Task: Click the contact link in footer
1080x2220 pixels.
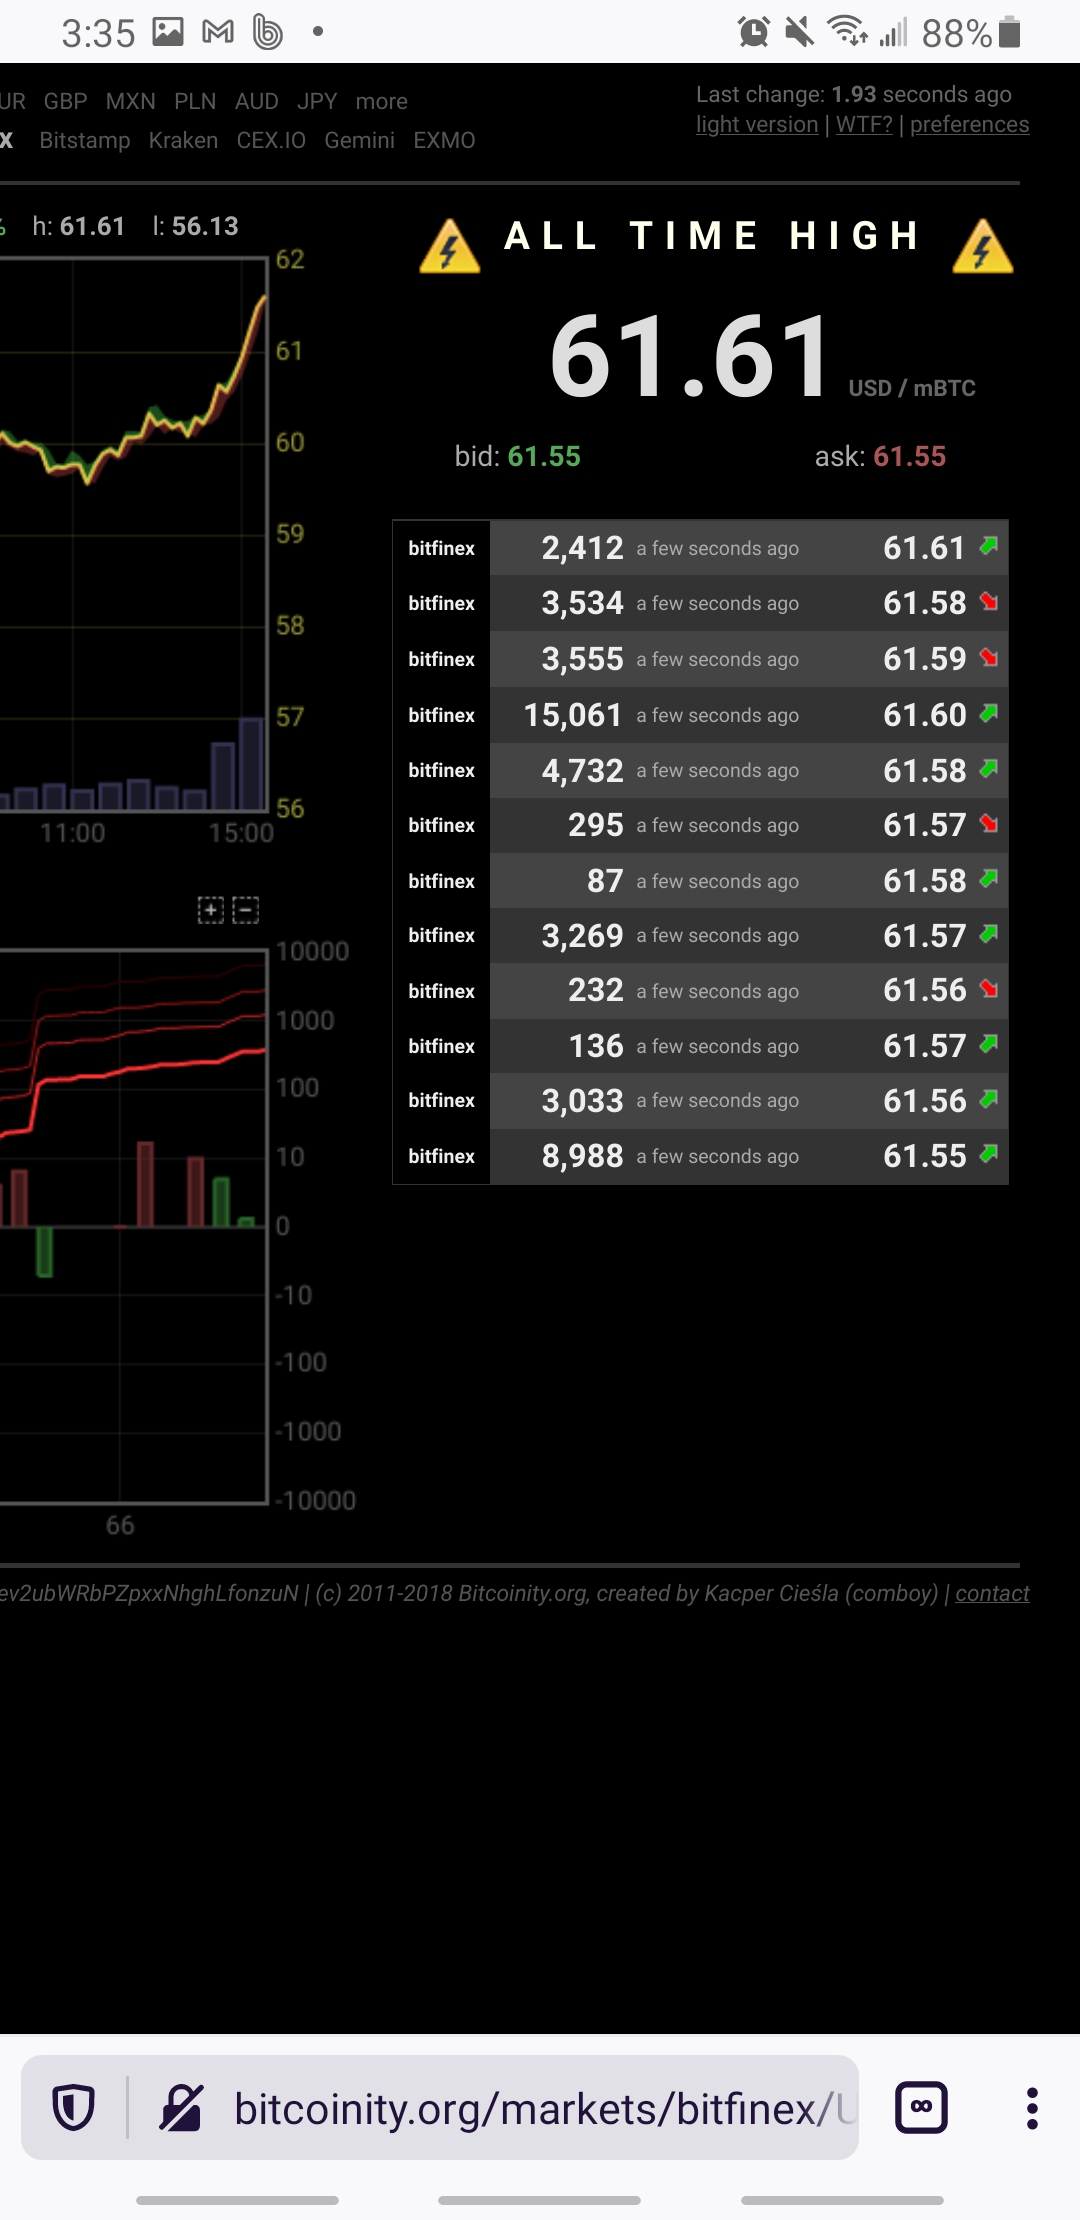Action: (x=992, y=1593)
